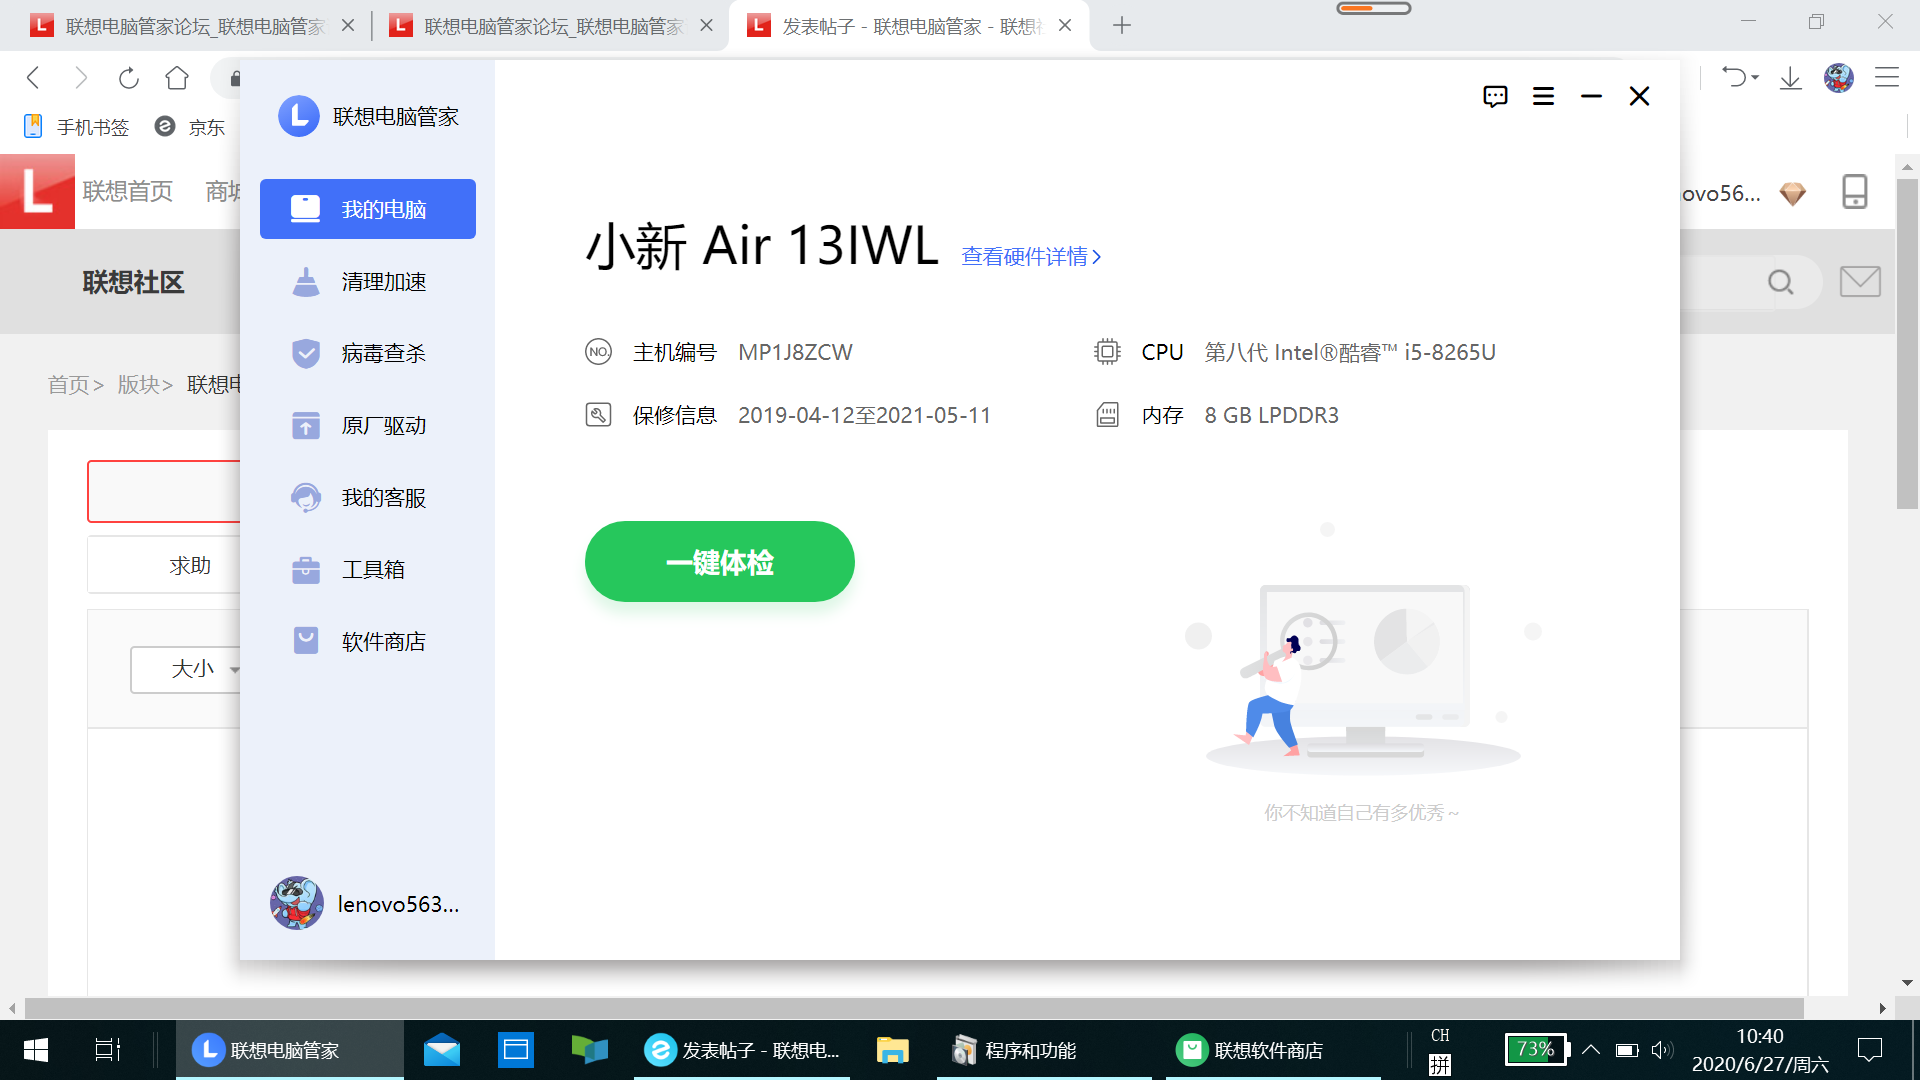Click the red-outlined title input field
1920x1080 pixels.
pos(164,491)
